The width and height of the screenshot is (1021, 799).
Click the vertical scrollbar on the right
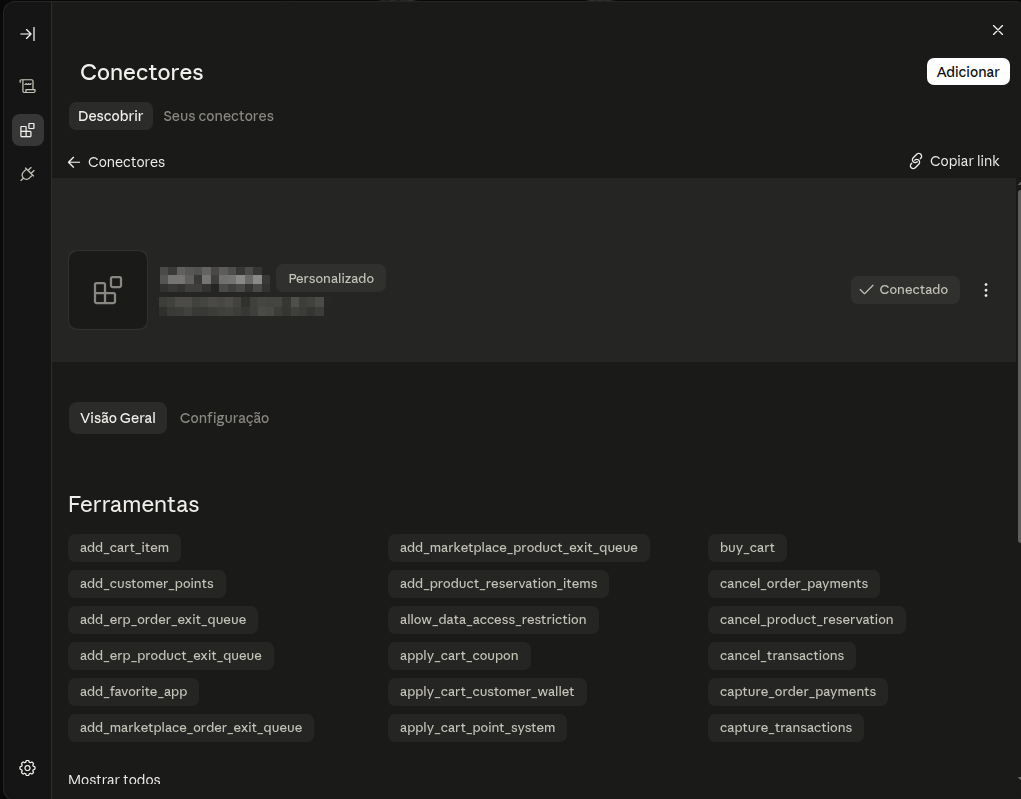point(1018,365)
